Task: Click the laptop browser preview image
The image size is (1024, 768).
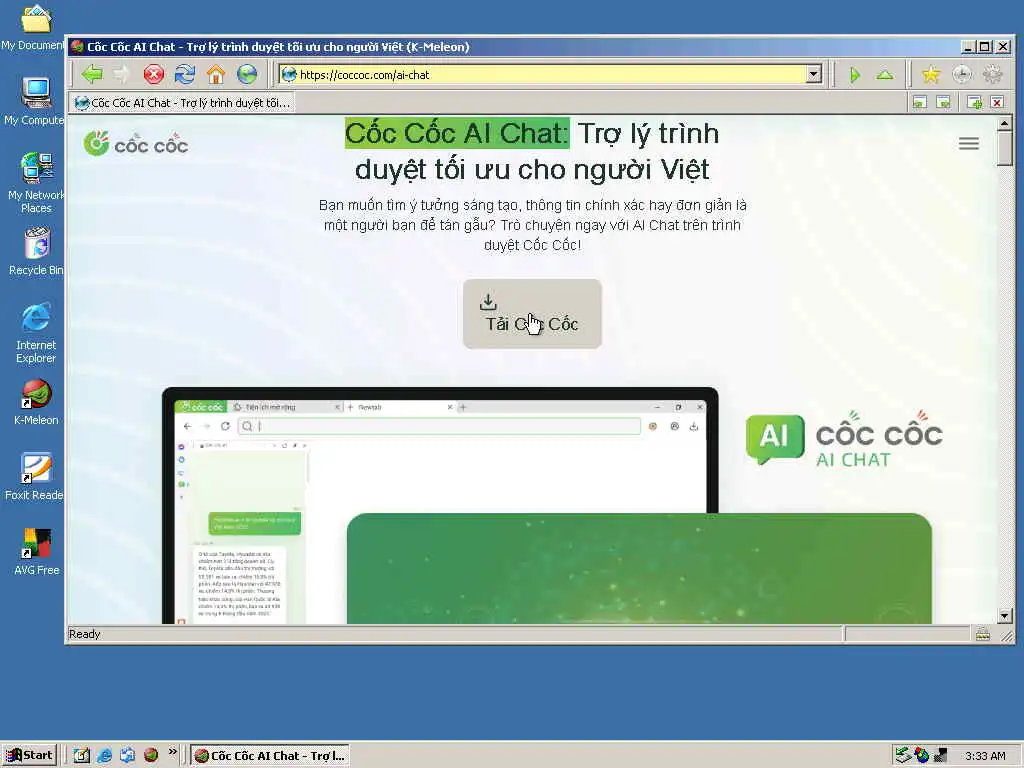Action: coord(440,507)
